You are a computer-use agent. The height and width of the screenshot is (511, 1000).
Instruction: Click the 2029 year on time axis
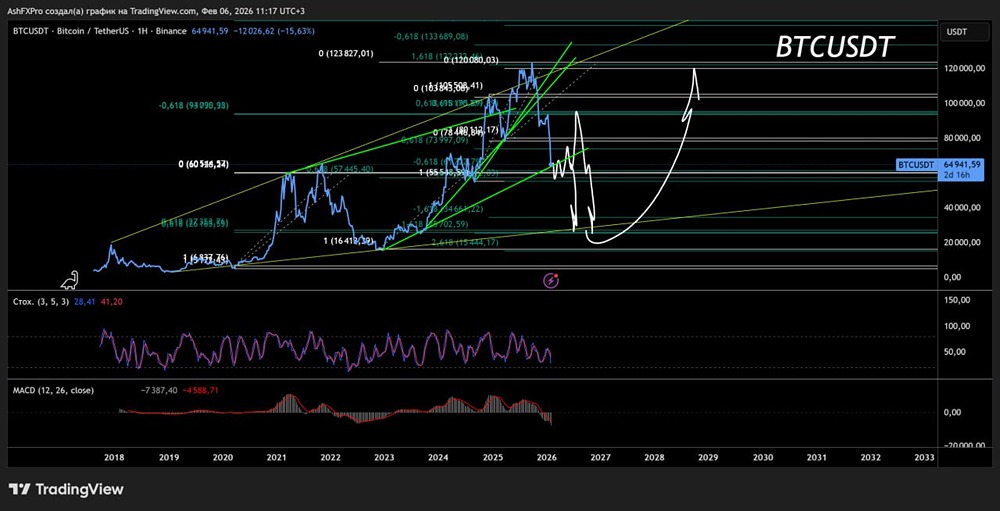point(709,457)
